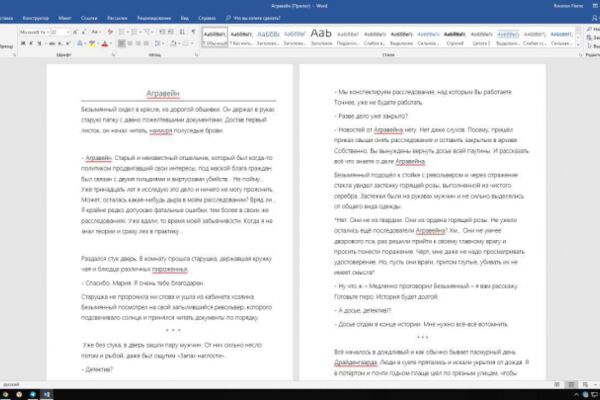The image size is (600, 400).
Task: Increase paragraph indent
Action: coord(171,32)
